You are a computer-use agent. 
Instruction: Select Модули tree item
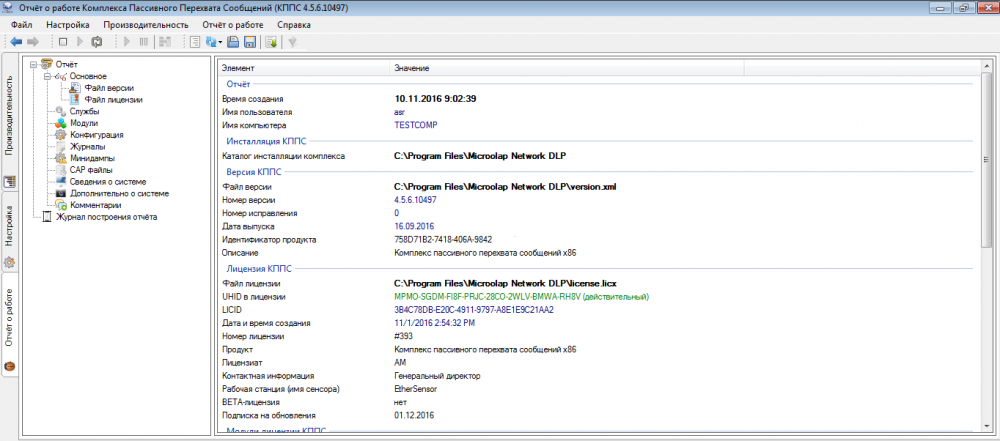(84, 123)
